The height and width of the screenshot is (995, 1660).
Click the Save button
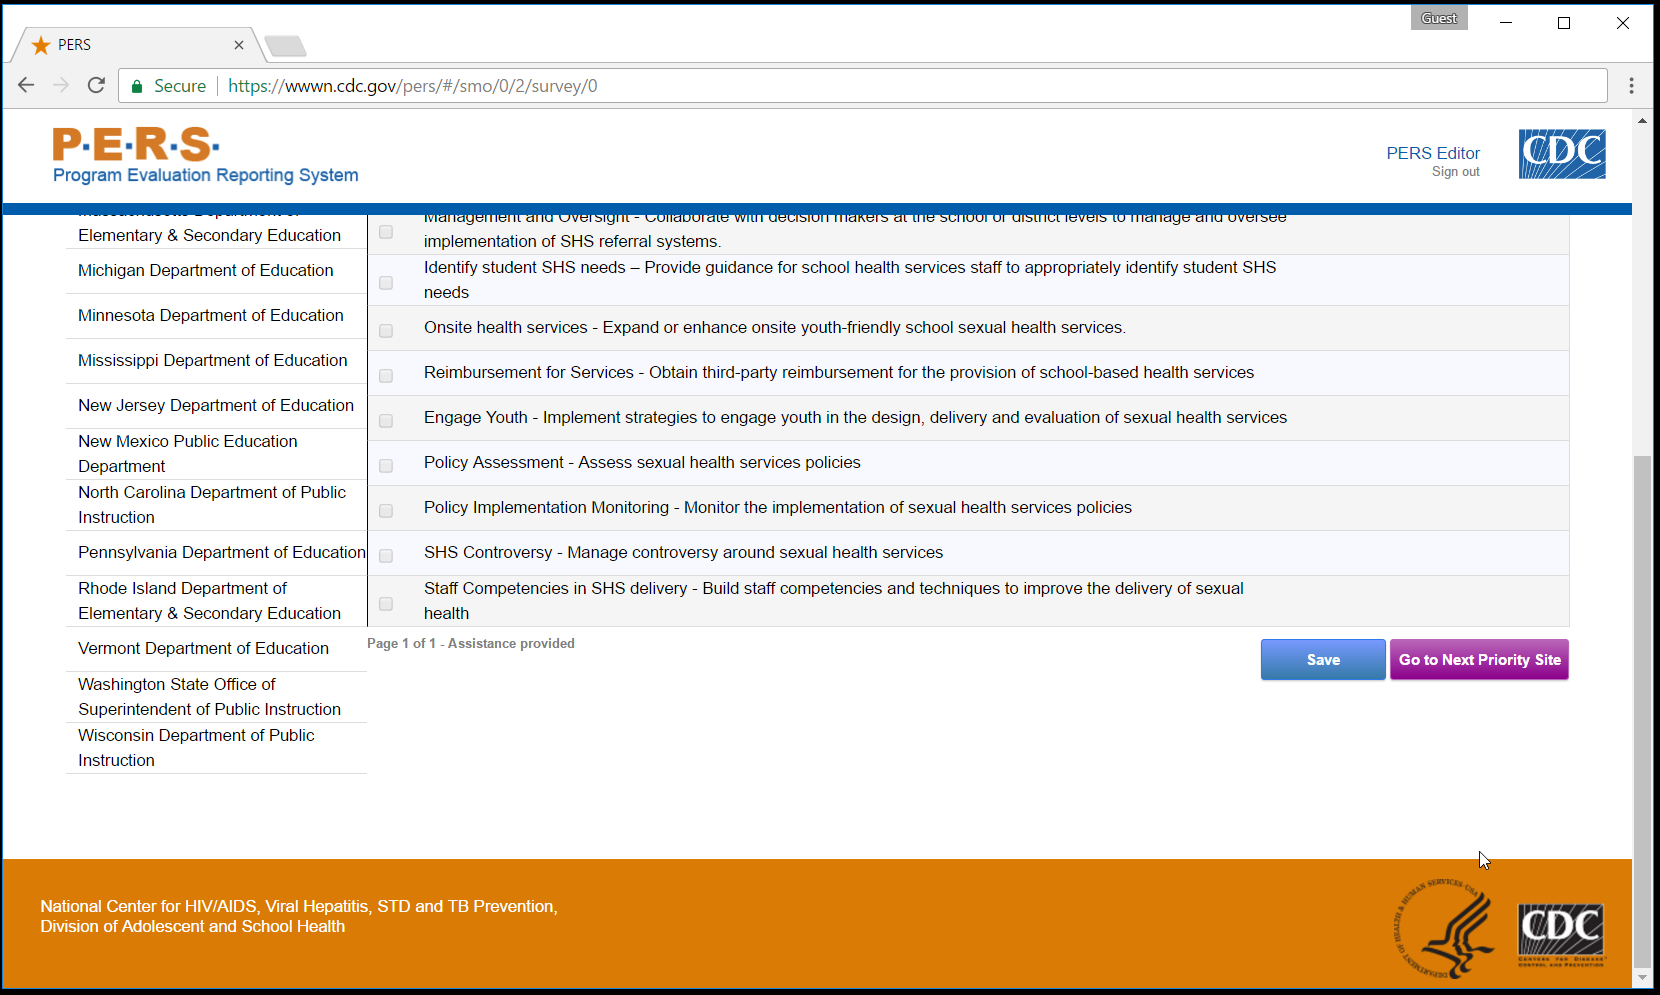[x=1323, y=660]
